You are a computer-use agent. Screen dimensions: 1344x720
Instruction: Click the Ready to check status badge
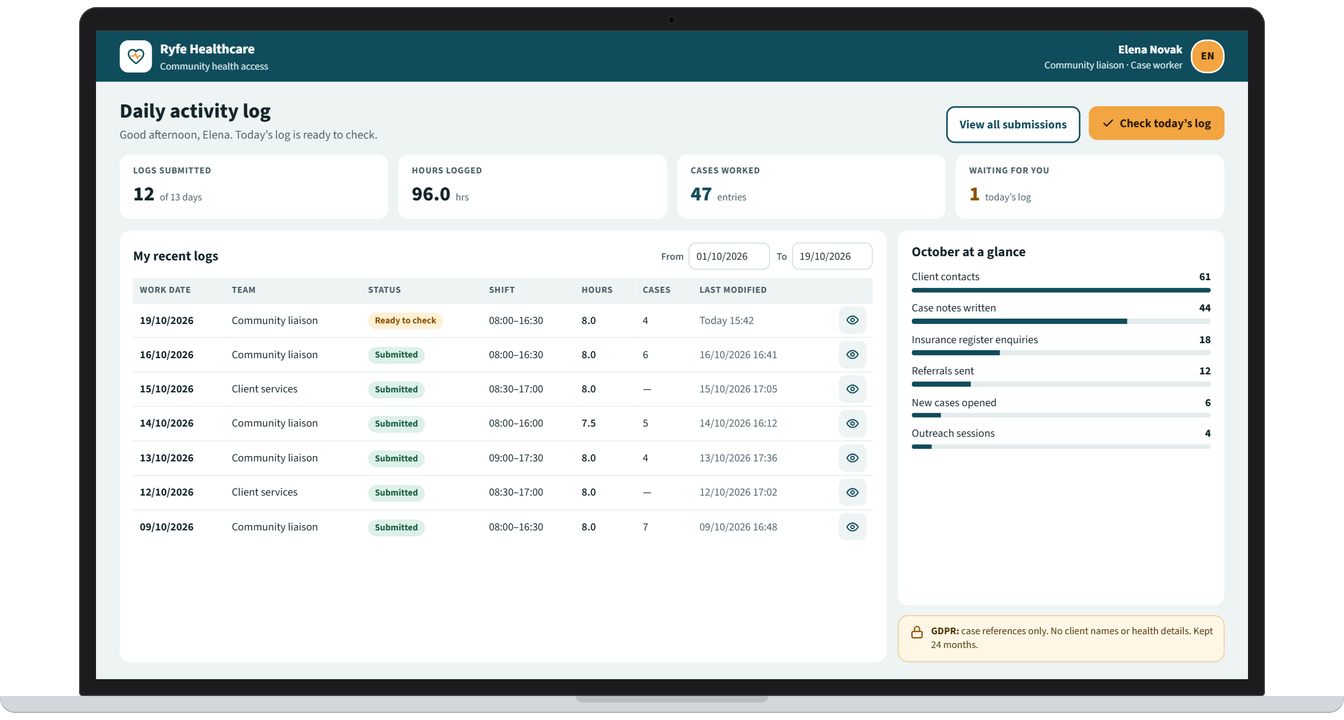pos(405,320)
